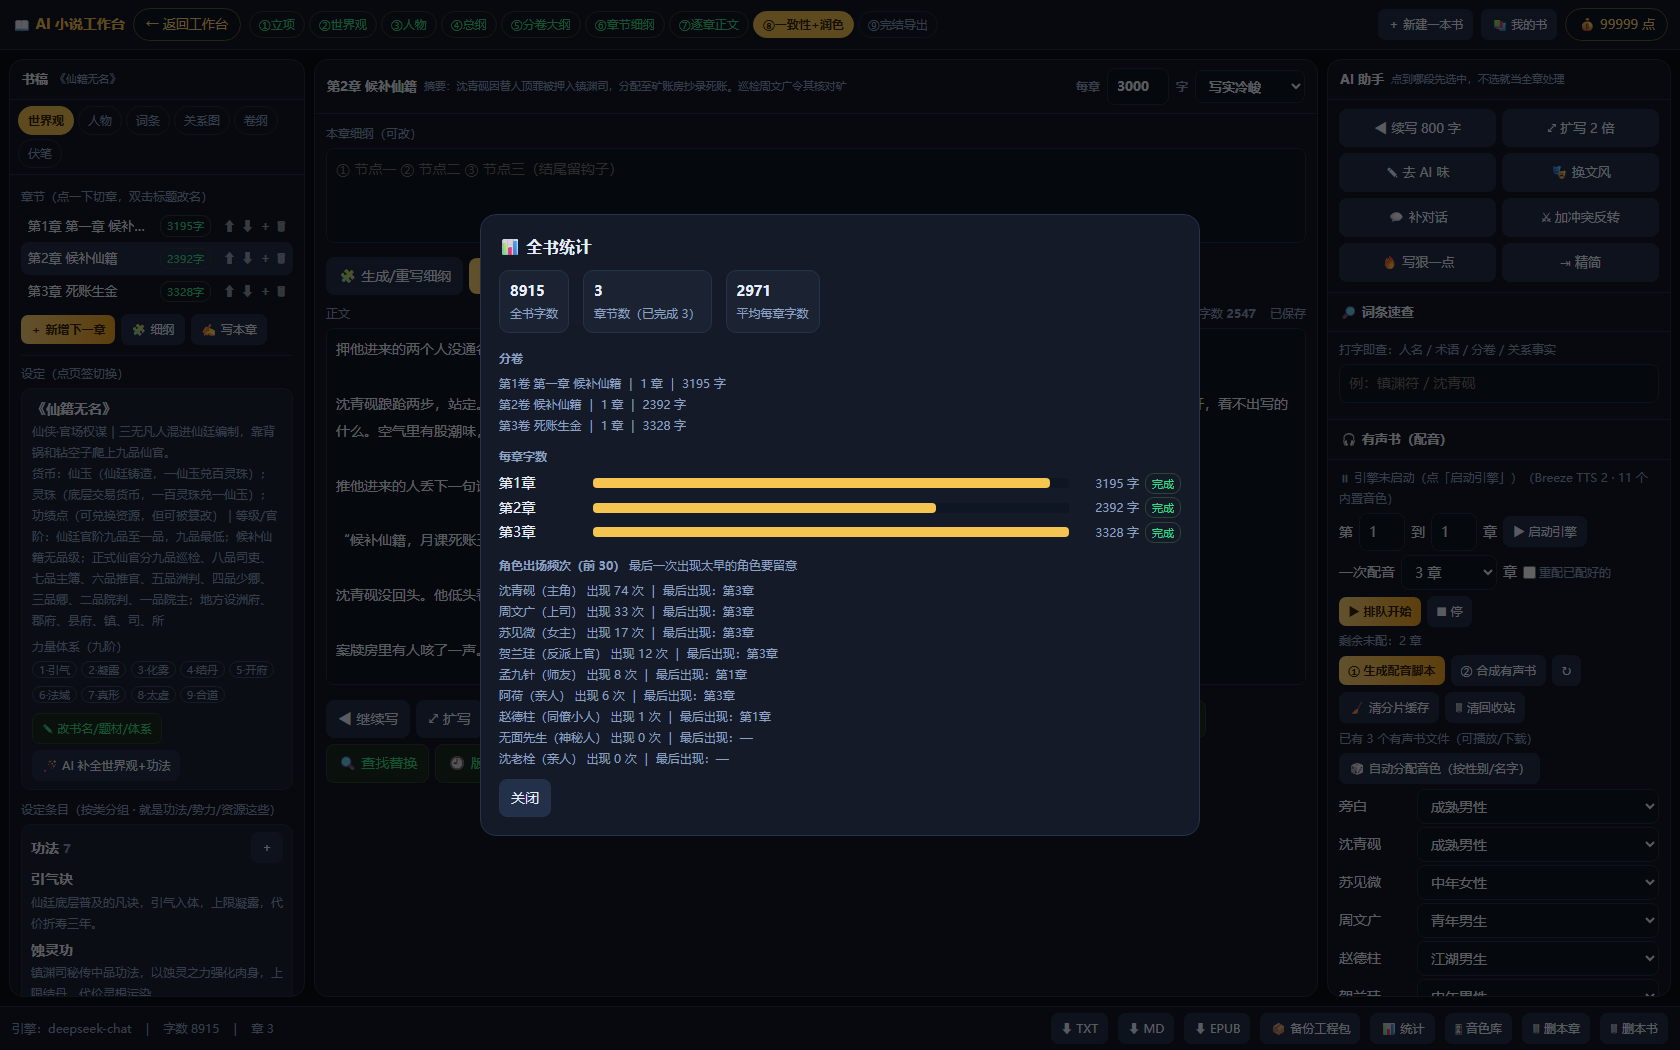Click the 自动分配音色 dice button
Image resolution: width=1680 pixels, height=1050 pixels.
[1438, 769]
